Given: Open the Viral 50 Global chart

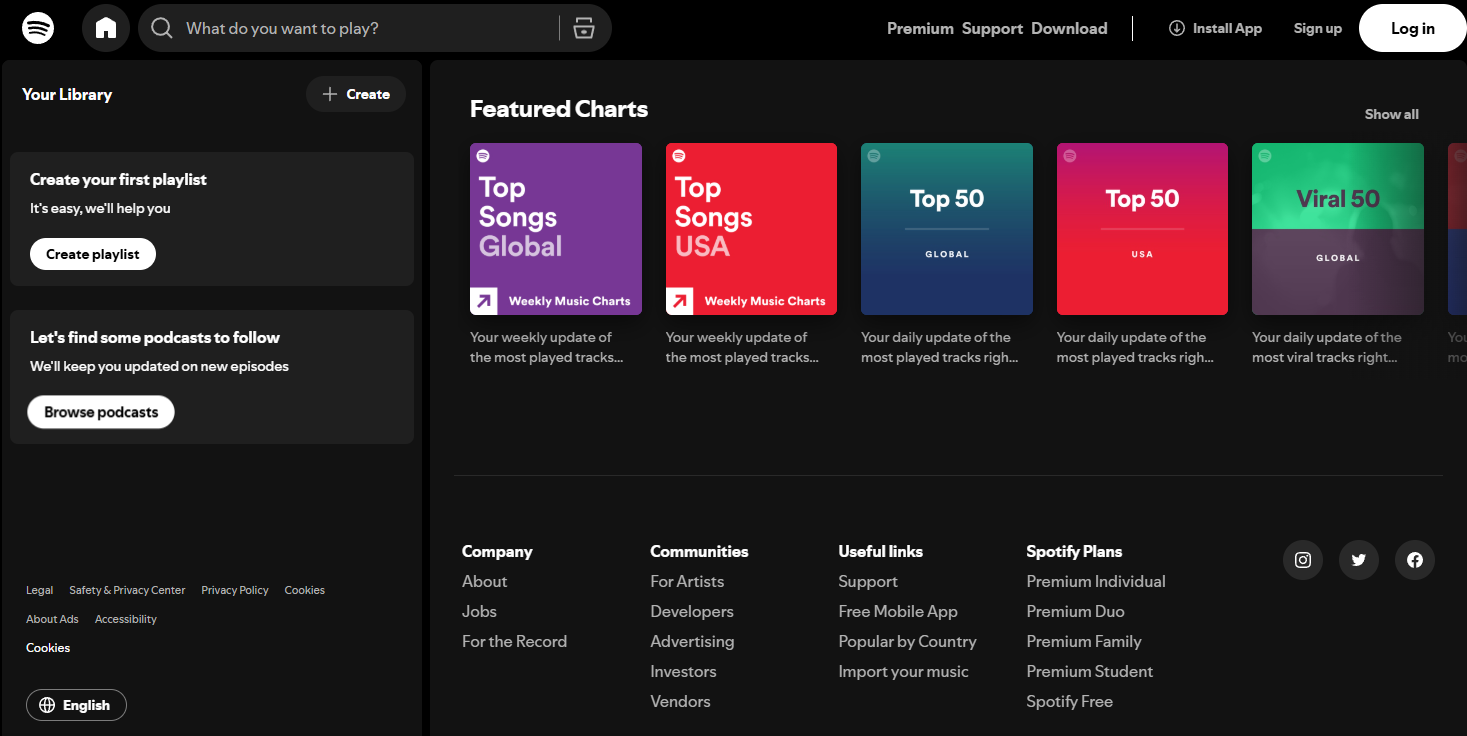Looking at the screenshot, I should 1338,229.
